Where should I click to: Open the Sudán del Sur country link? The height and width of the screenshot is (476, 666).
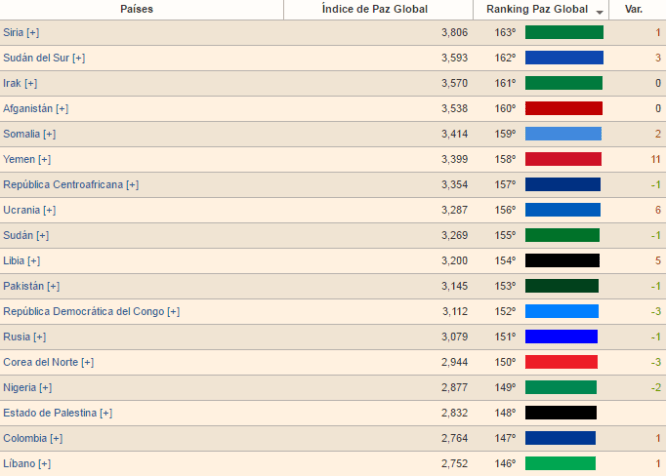pos(36,58)
